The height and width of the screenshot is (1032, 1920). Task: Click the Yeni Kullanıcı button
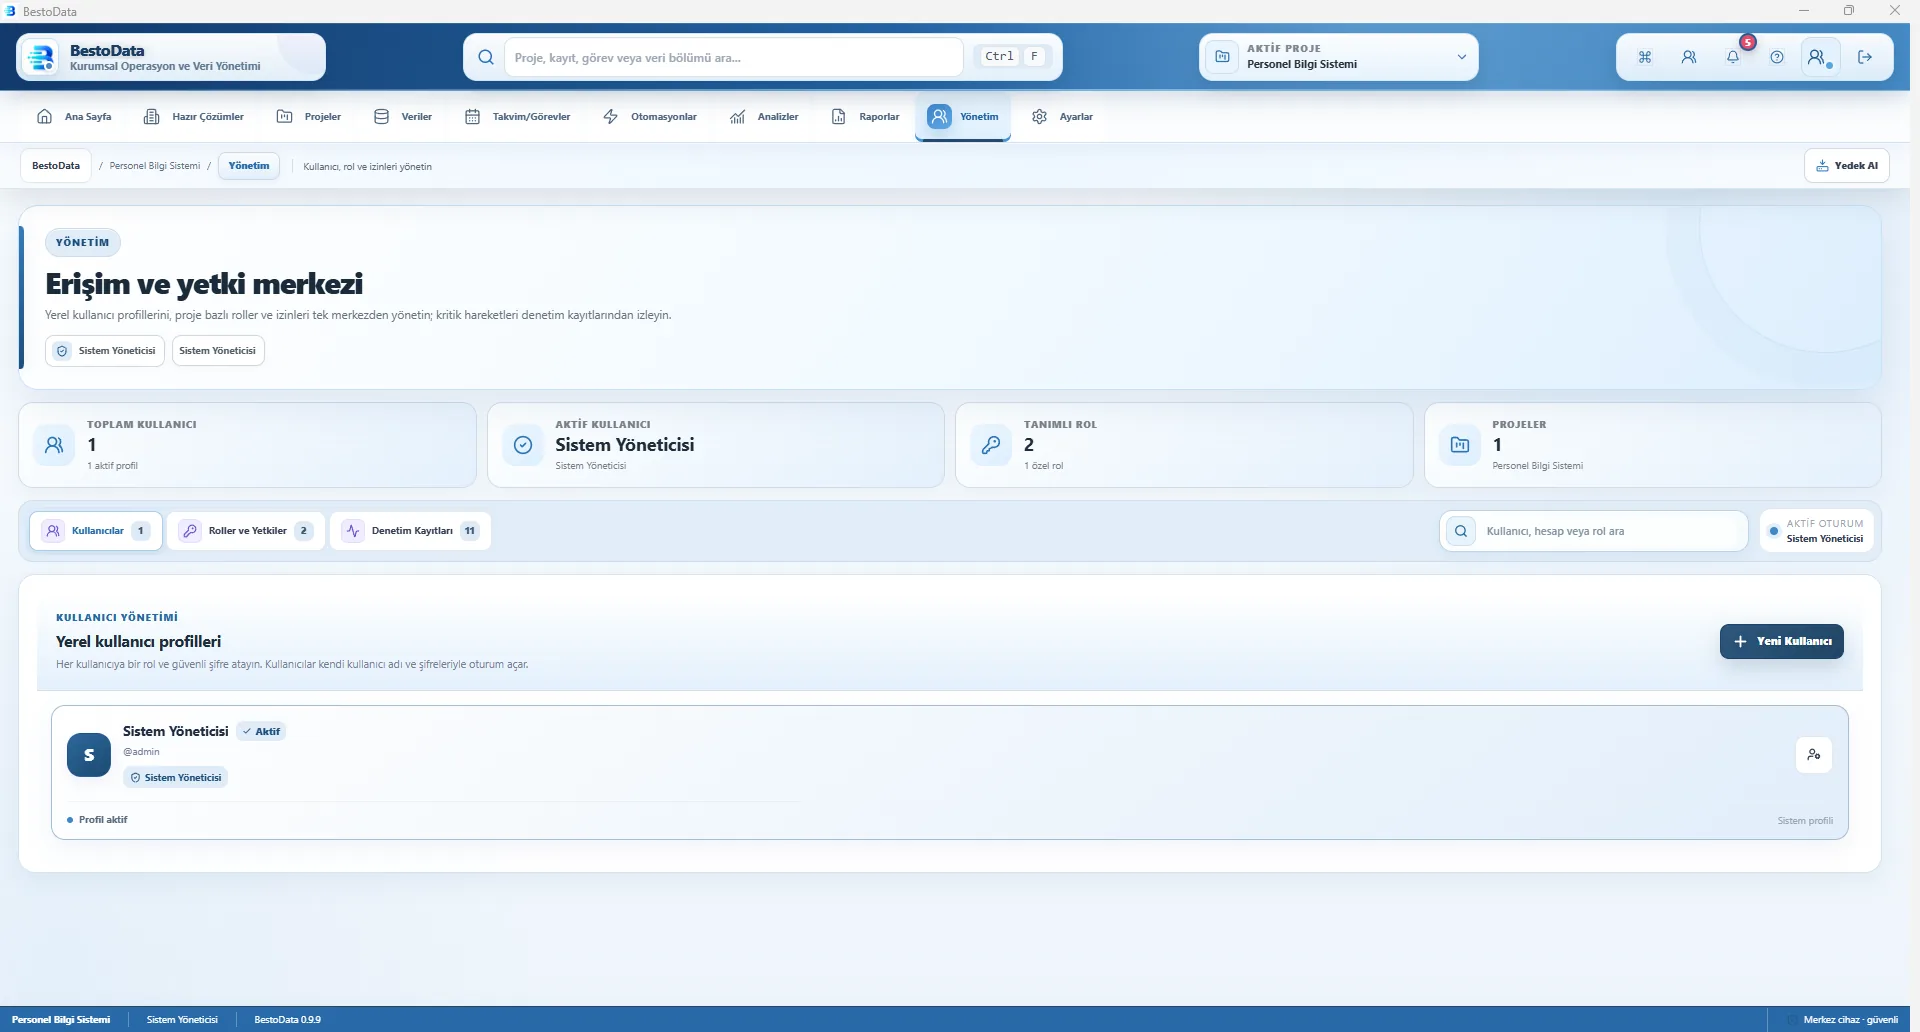[1782, 641]
